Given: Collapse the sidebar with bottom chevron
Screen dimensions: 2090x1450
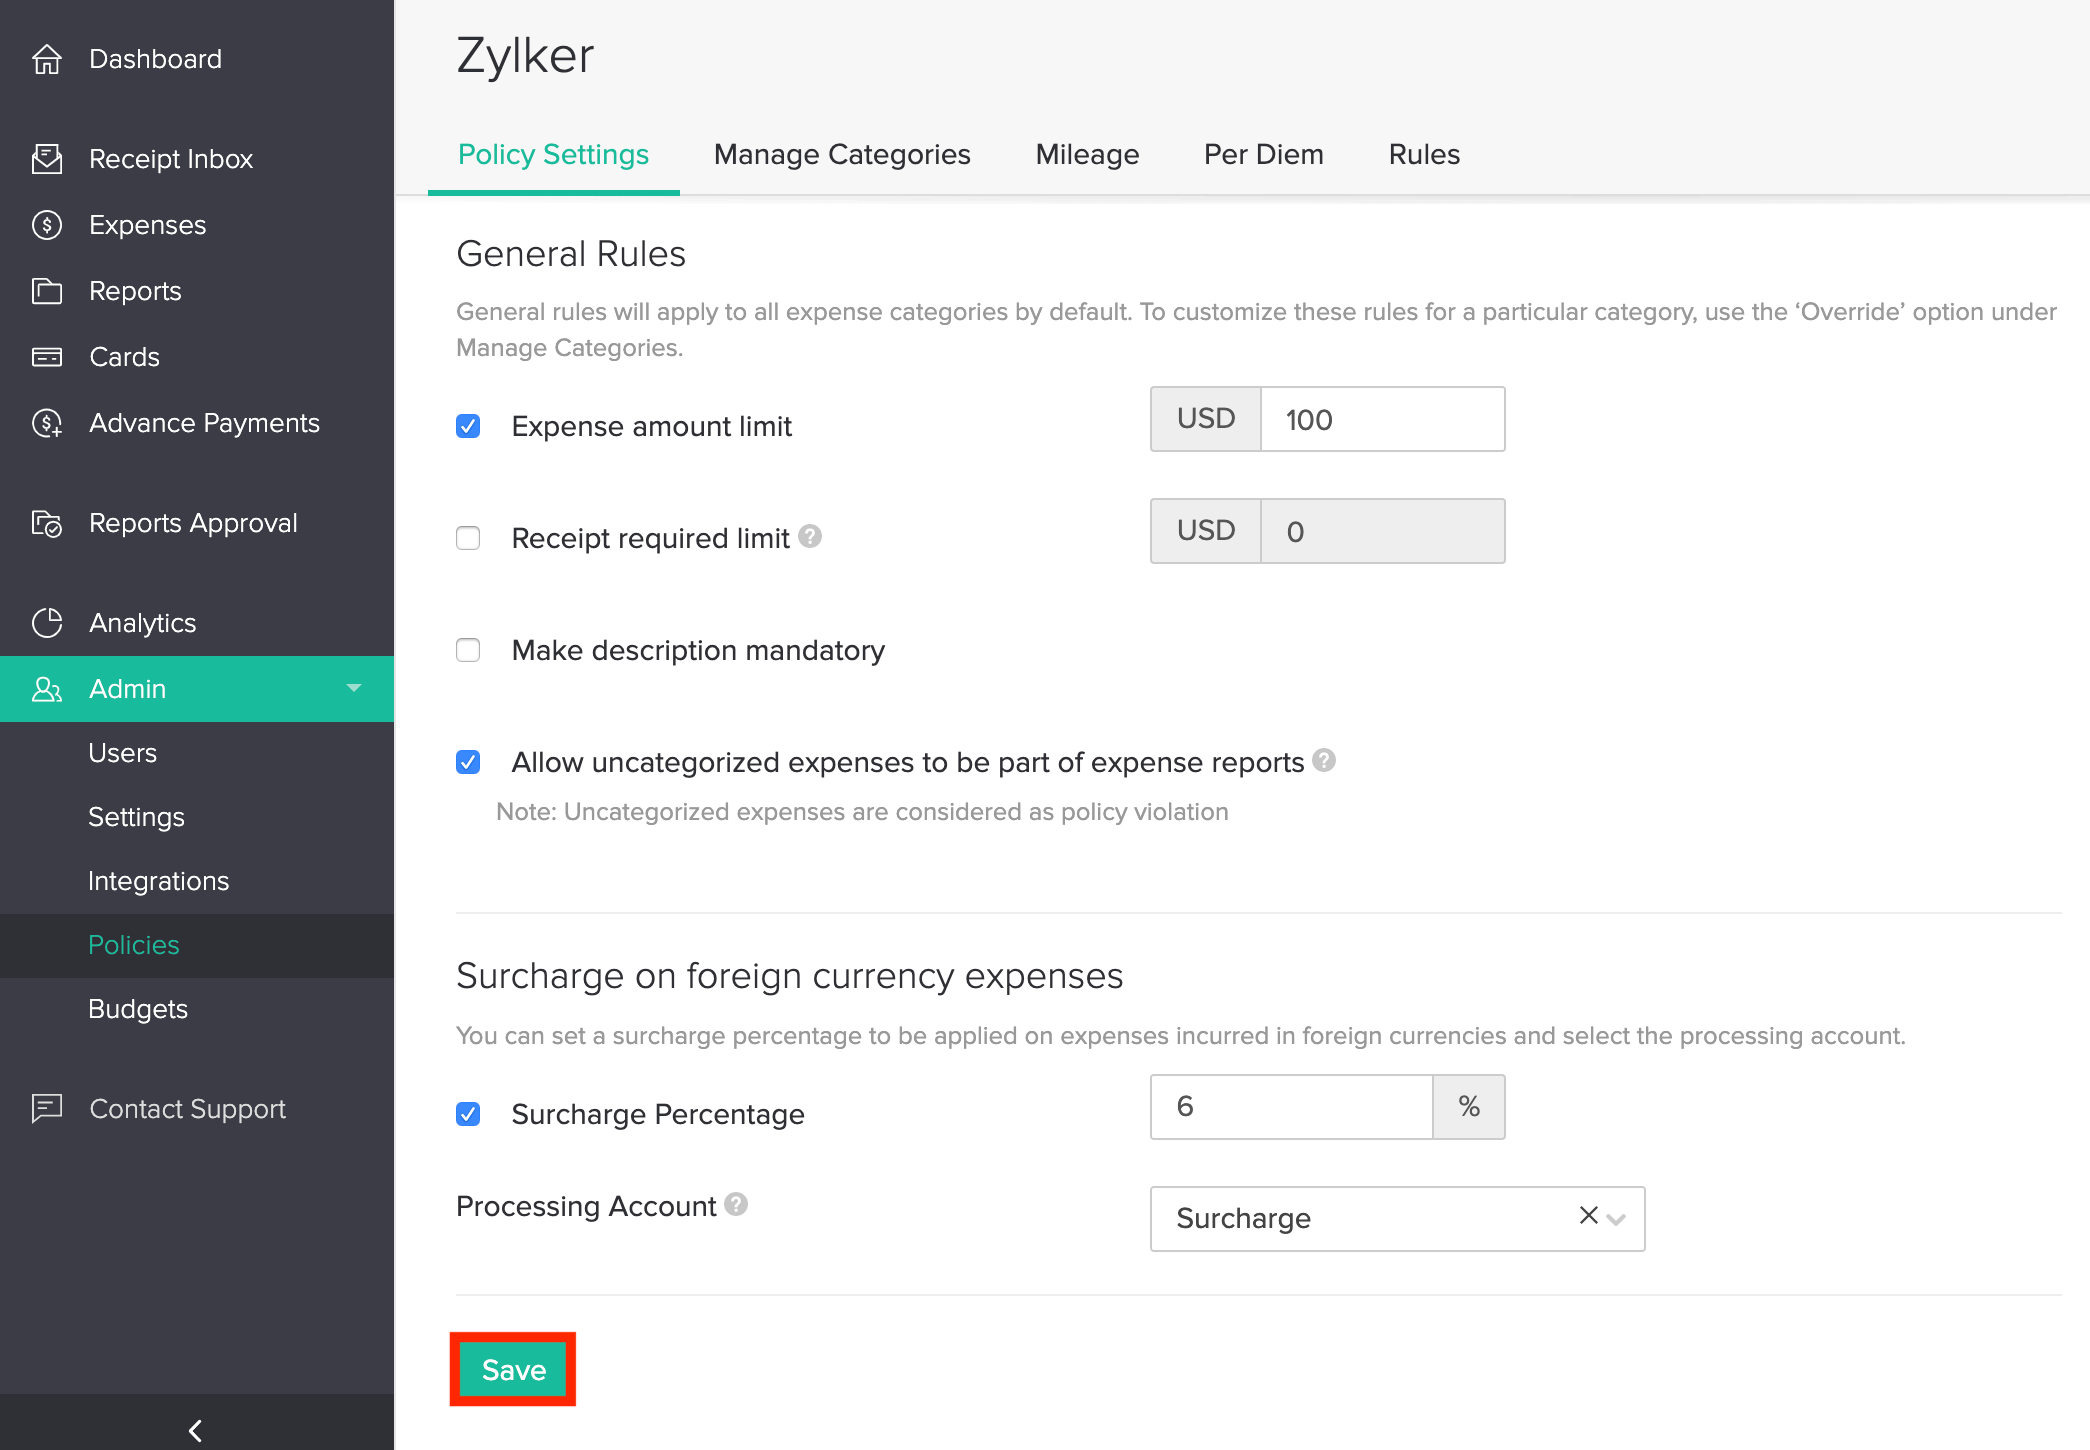Looking at the screenshot, I should tap(196, 1430).
